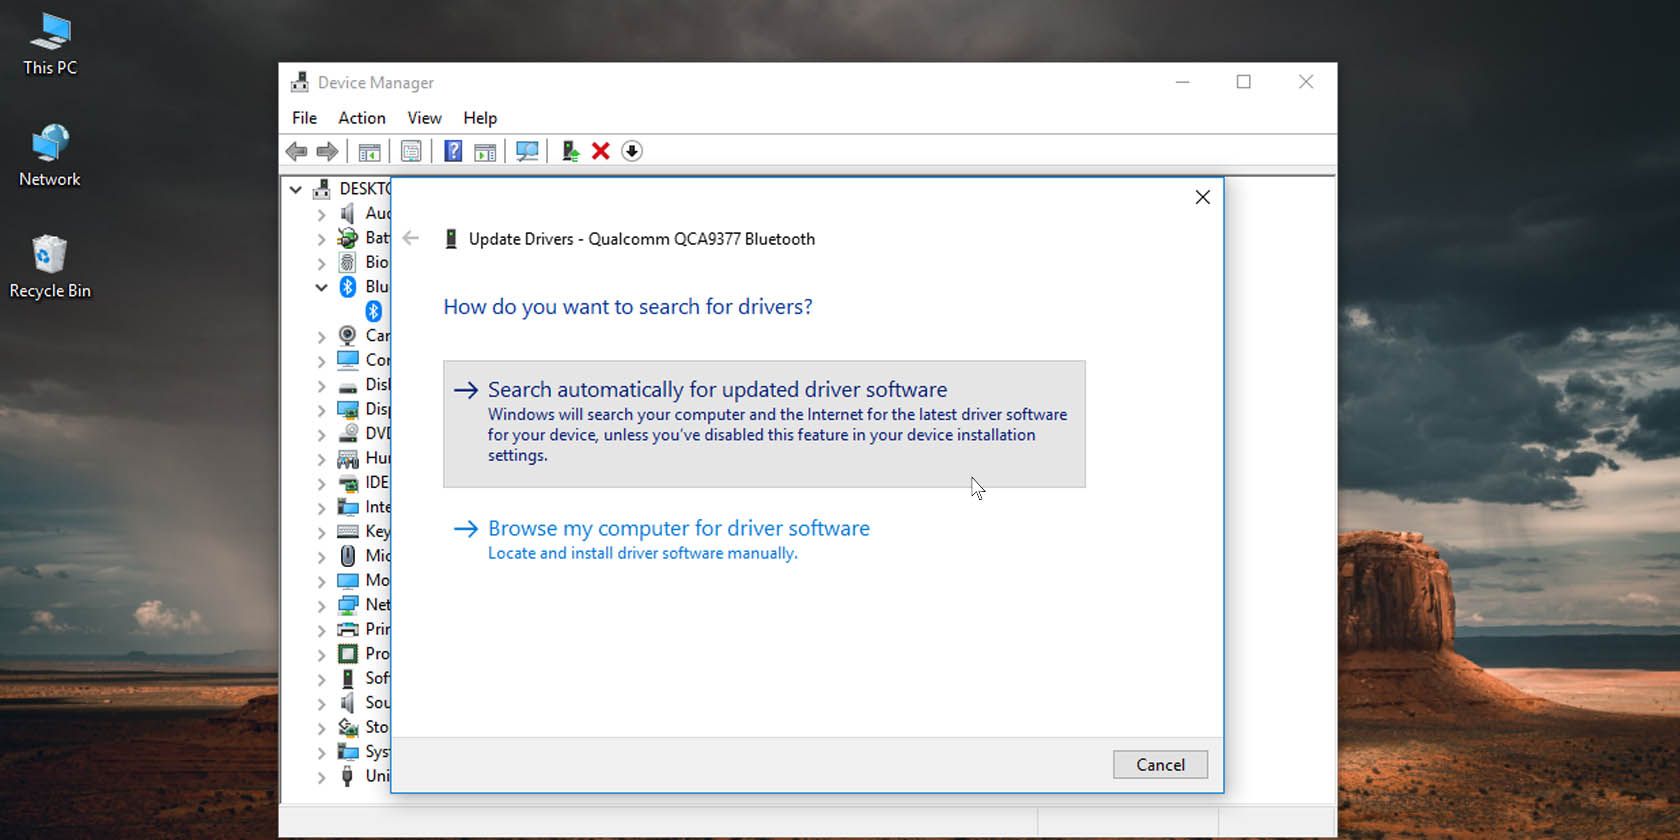Expand the Network adapters tree node
The height and width of the screenshot is (840, 1680).
click(321, 605)
